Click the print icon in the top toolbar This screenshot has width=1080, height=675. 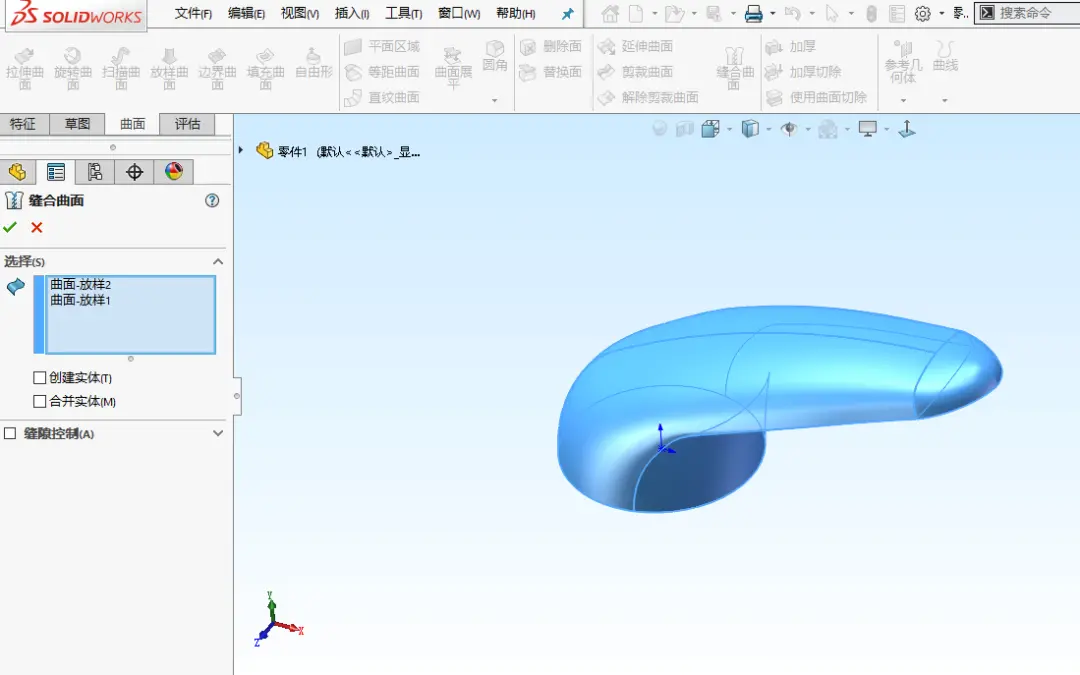pos(754,14)
